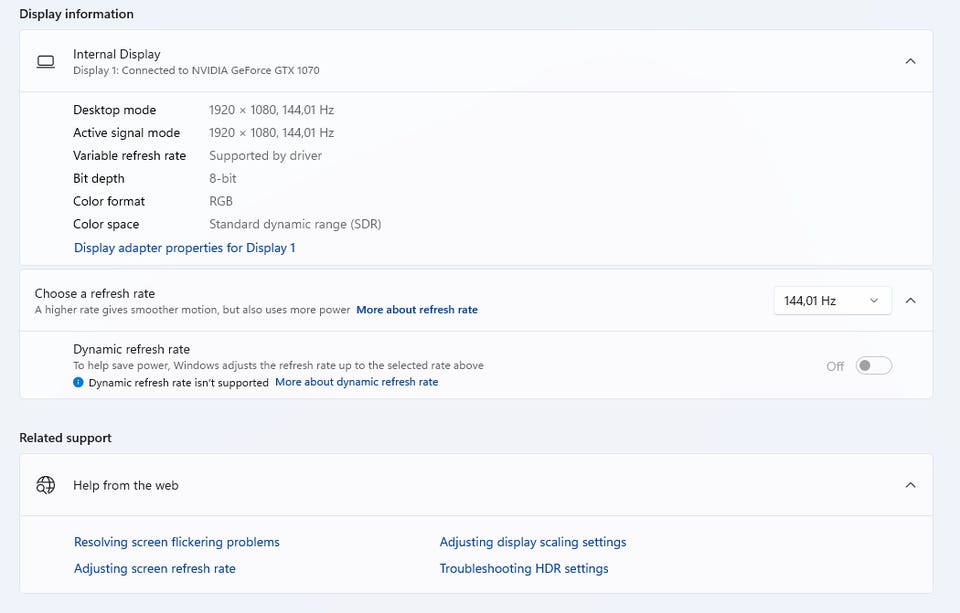Open the More about refresh rate link

(x=417, y=310)
